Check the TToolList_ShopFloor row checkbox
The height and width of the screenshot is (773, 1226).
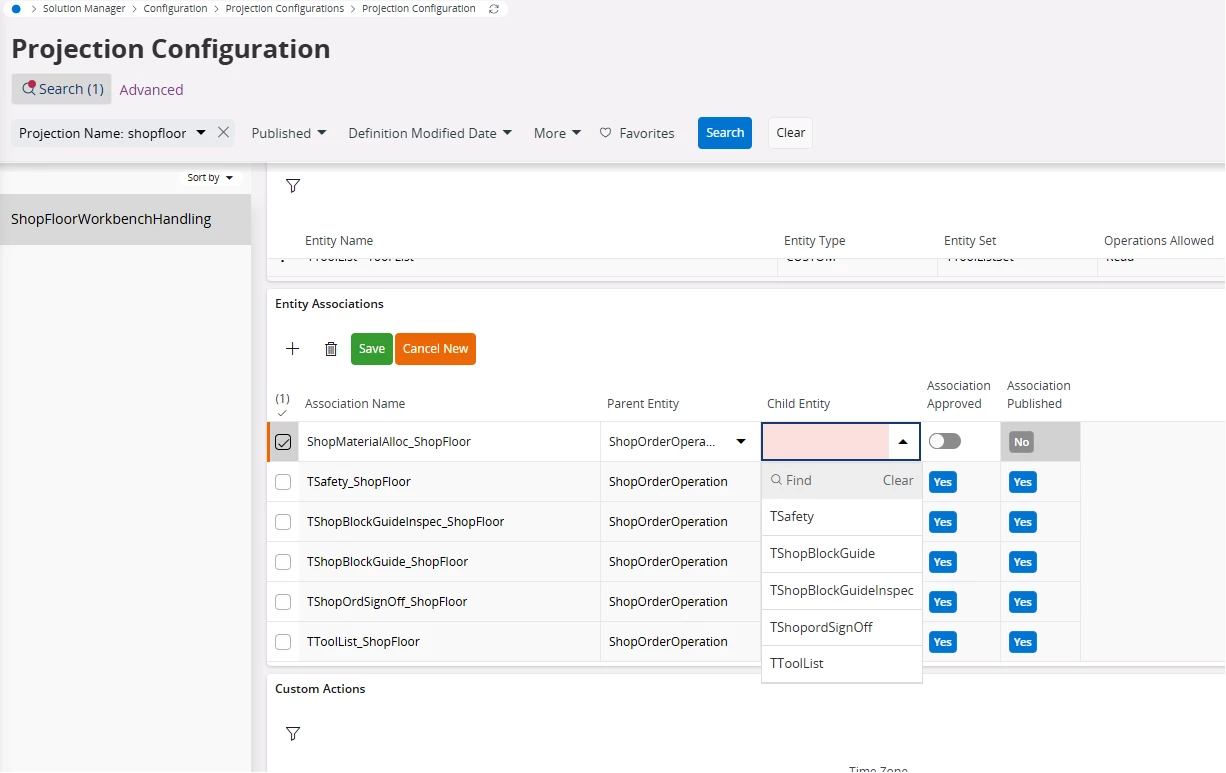point(283,641)
